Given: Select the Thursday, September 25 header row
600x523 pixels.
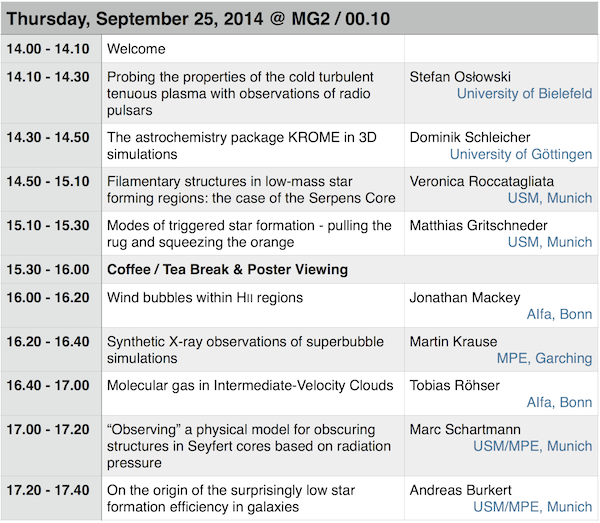Looking at the screenshot, I should tap(300, 19).
